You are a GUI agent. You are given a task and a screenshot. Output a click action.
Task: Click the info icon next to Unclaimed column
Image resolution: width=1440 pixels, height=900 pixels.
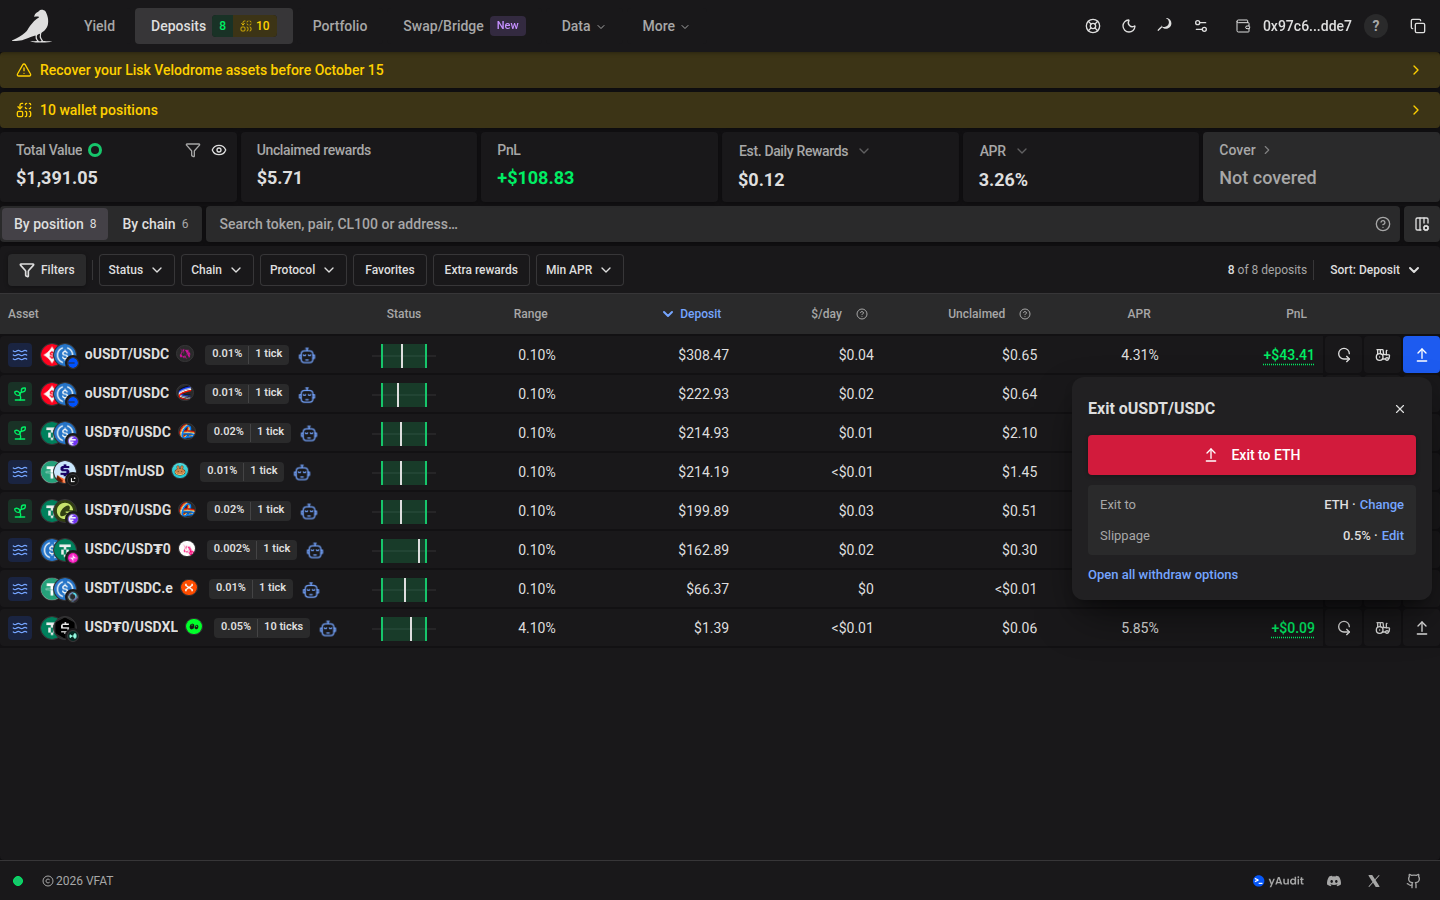pyautogui.click(x=1025, y=314)
